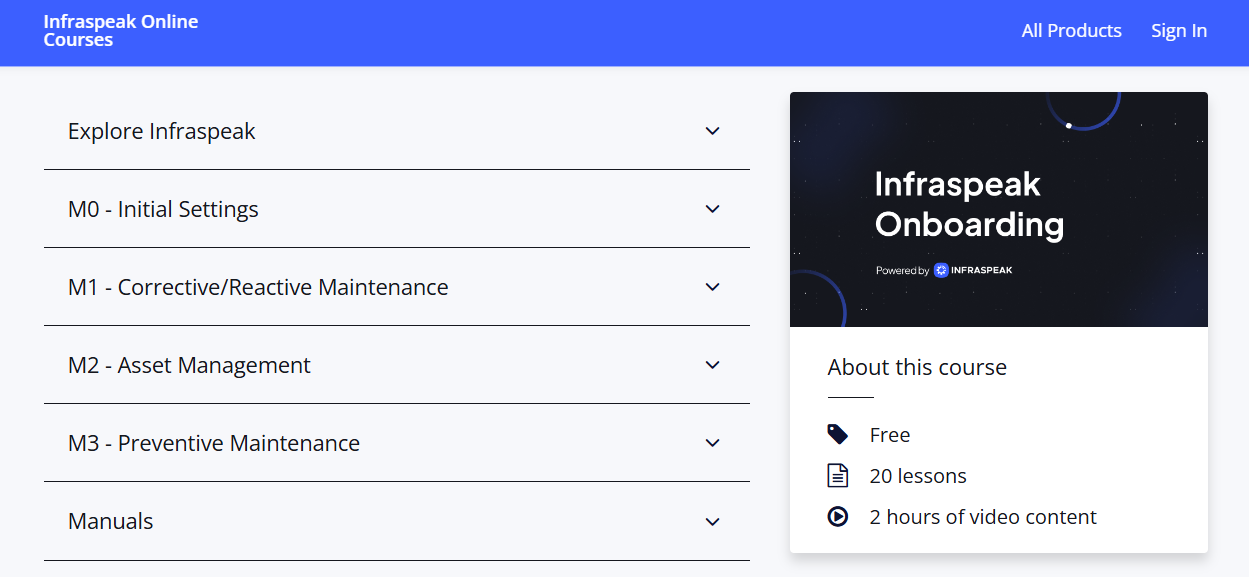
Task: Click the price tag icon beside Free
Action: tap(838, 434)
